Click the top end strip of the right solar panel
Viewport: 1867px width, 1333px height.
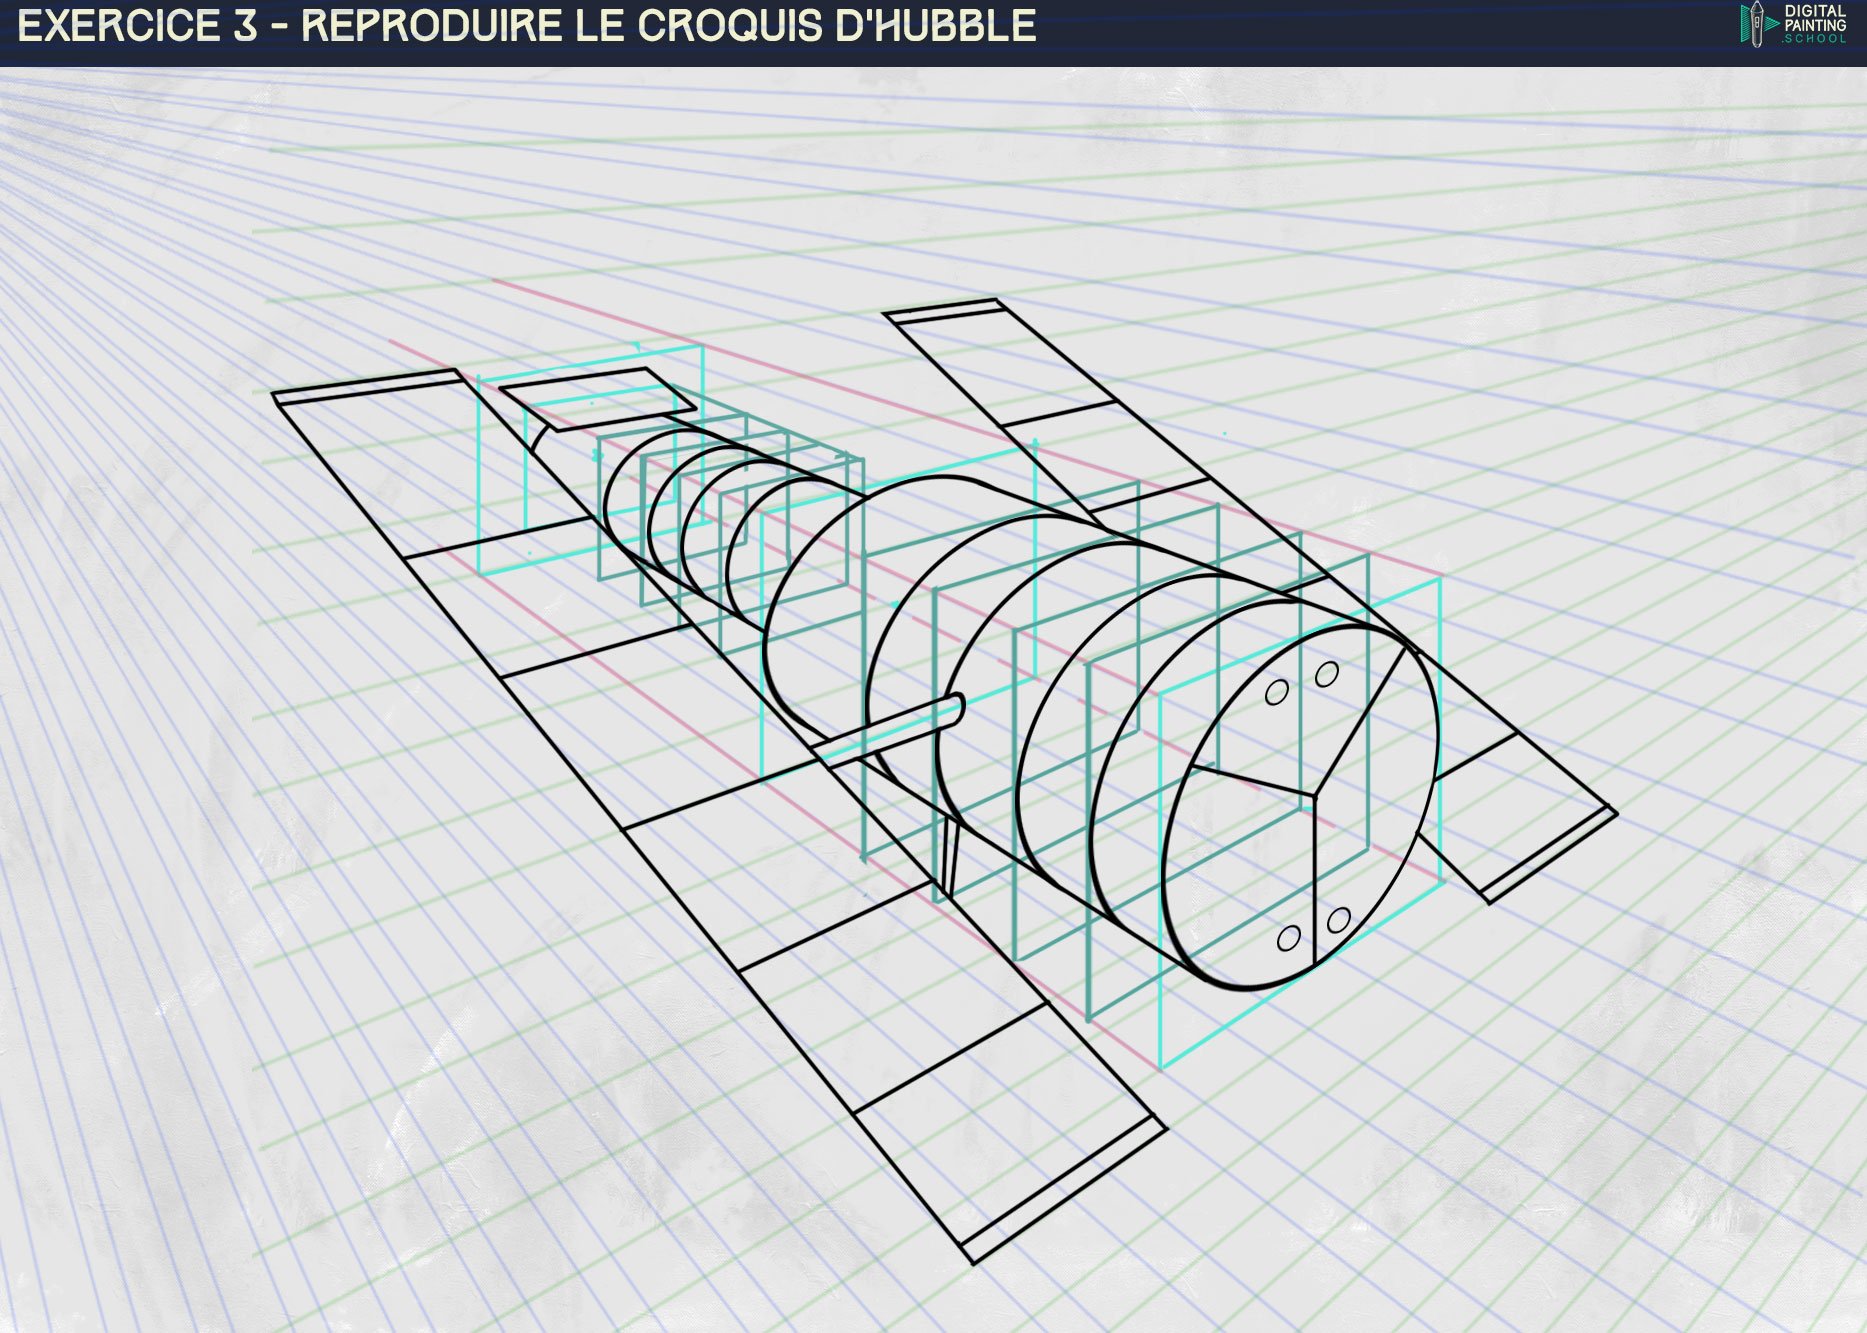click(x=942, y=309)
